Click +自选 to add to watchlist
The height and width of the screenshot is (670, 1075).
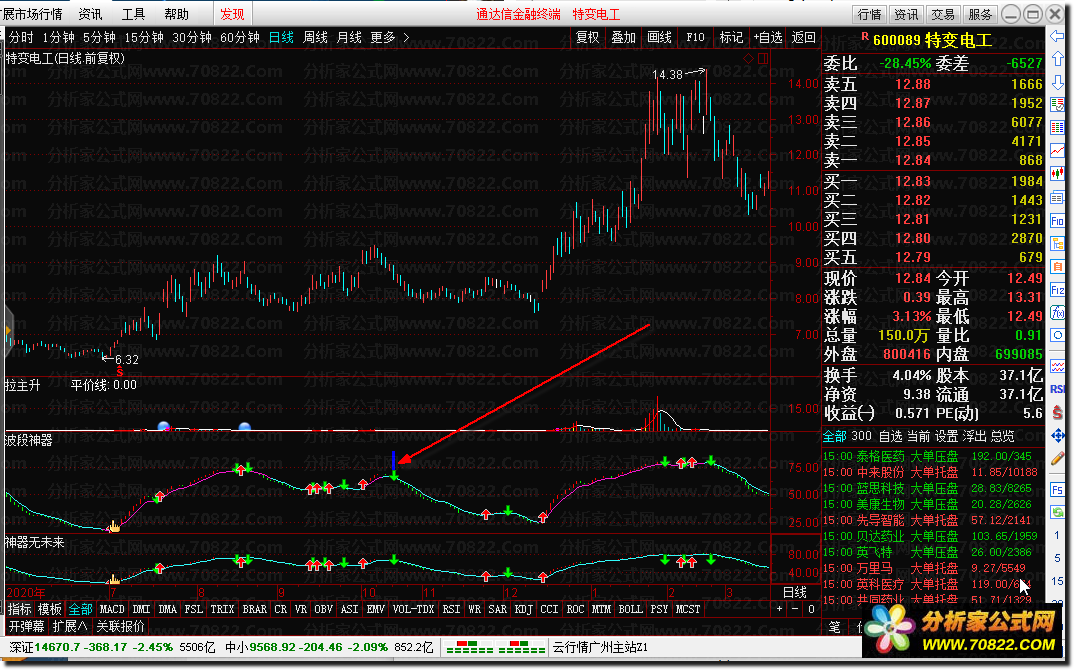[767, 37]
